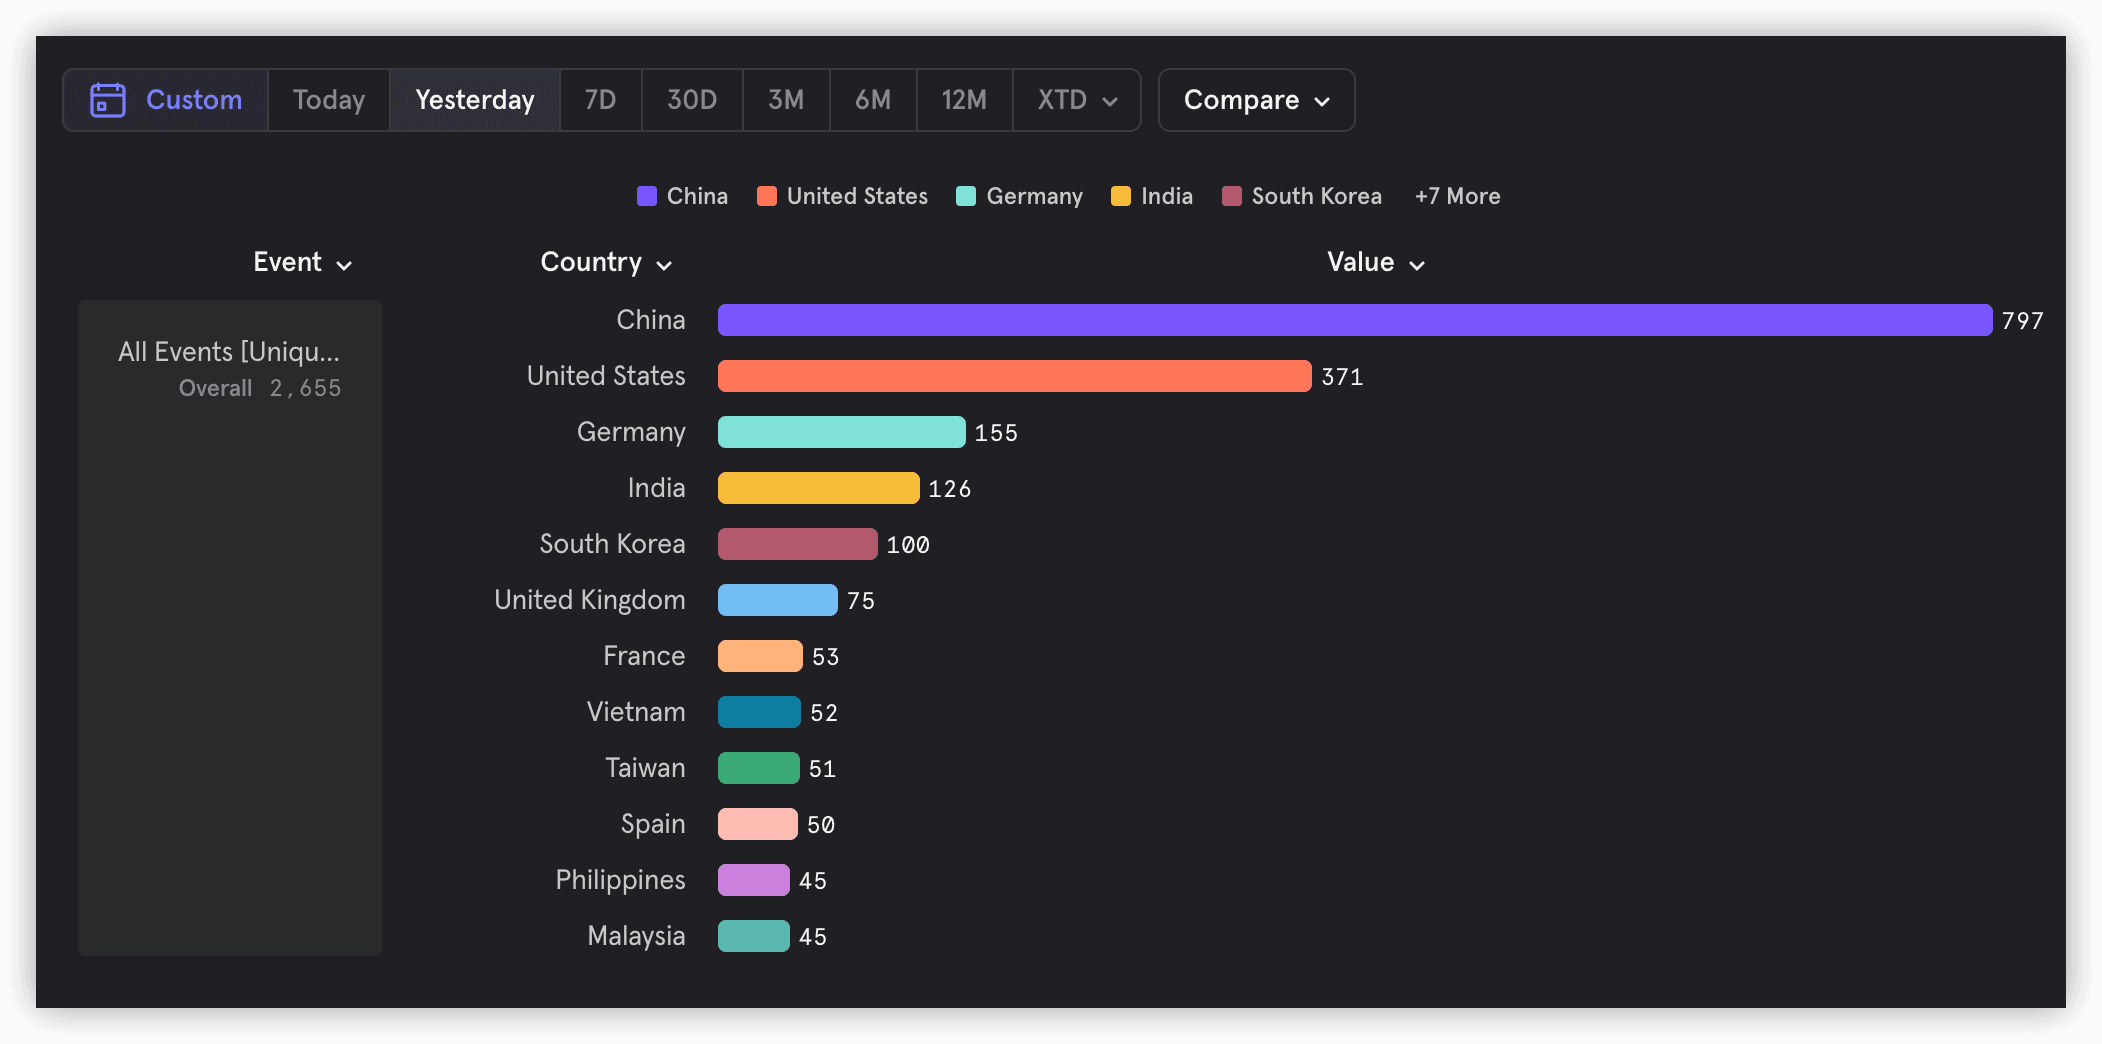The width and height of the screenshot is (2102, 1044).
Task: Switch to the 7D date range
Action: pos(600,100)
